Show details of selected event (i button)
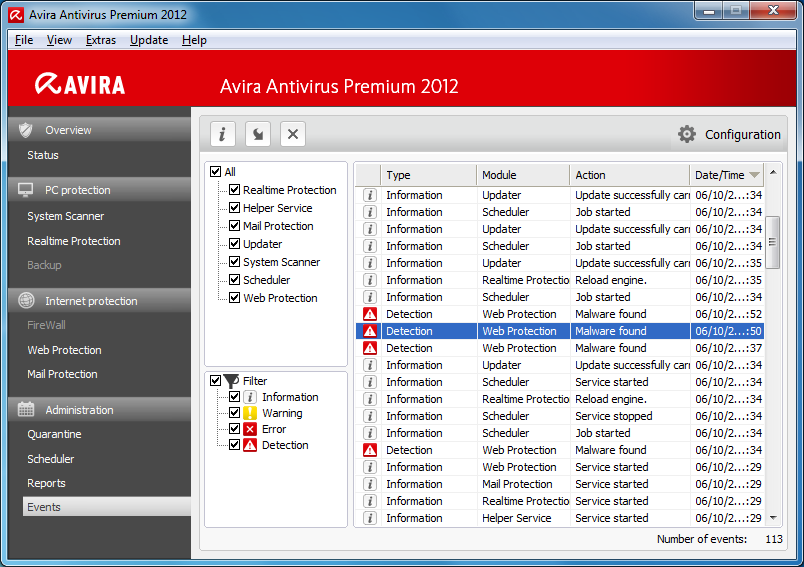Viewport: 804px width, 567px height. [223, 134]
